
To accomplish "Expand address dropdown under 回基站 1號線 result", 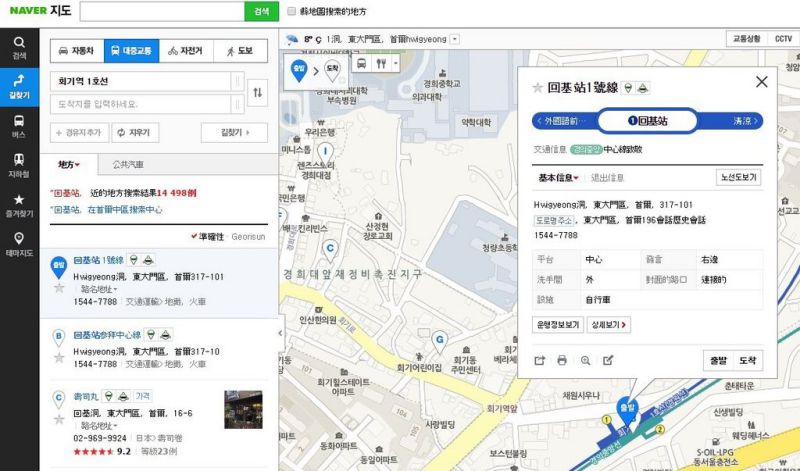I will [98, 289].
